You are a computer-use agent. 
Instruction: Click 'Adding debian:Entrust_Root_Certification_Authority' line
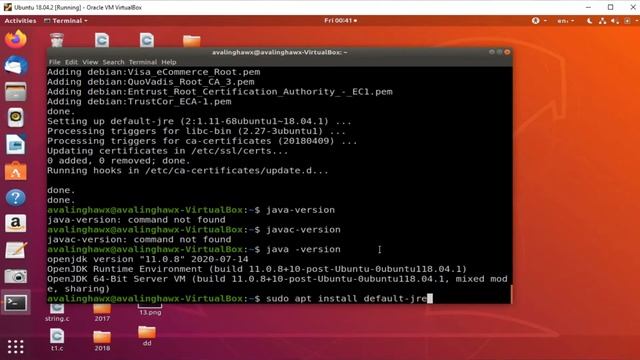(x=220, y=91)
